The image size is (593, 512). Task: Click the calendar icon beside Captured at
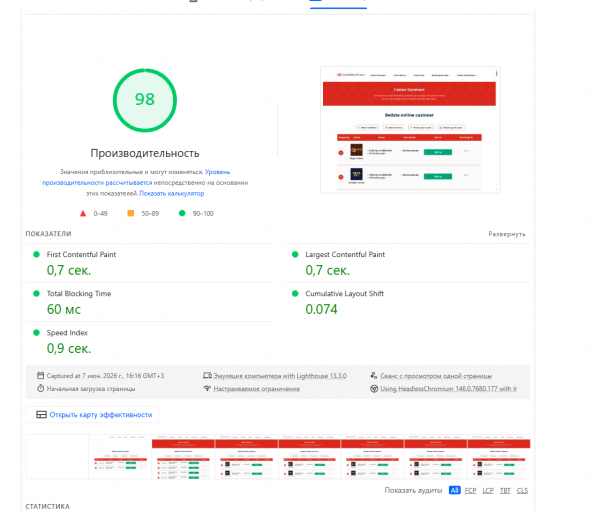coord(40,375)
